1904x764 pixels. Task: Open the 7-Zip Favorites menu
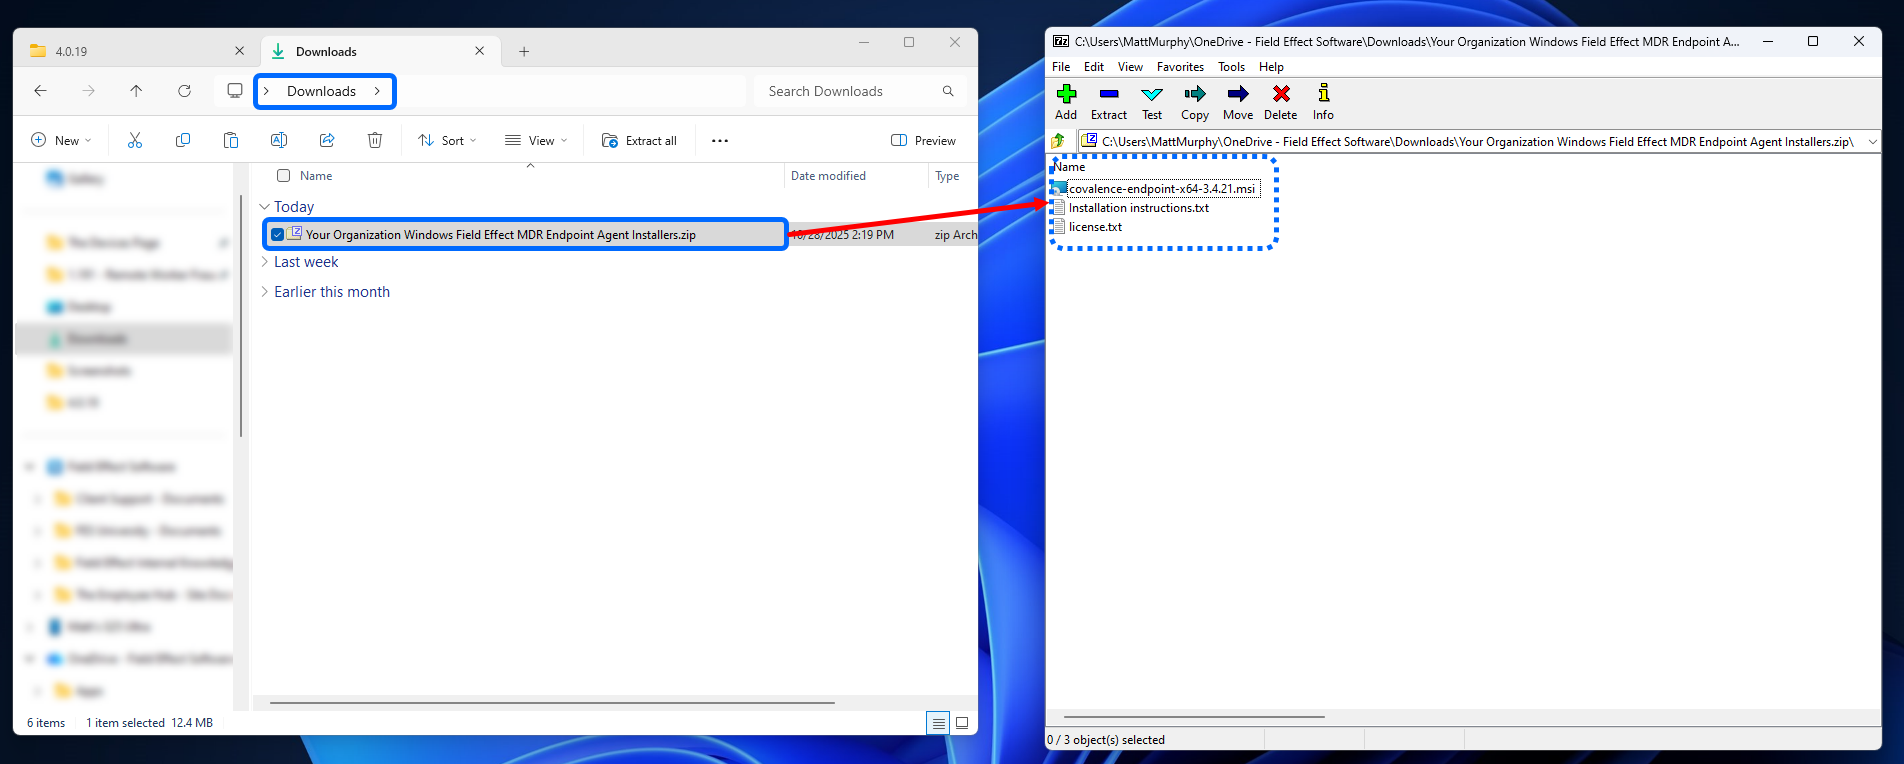[1180, 67]
